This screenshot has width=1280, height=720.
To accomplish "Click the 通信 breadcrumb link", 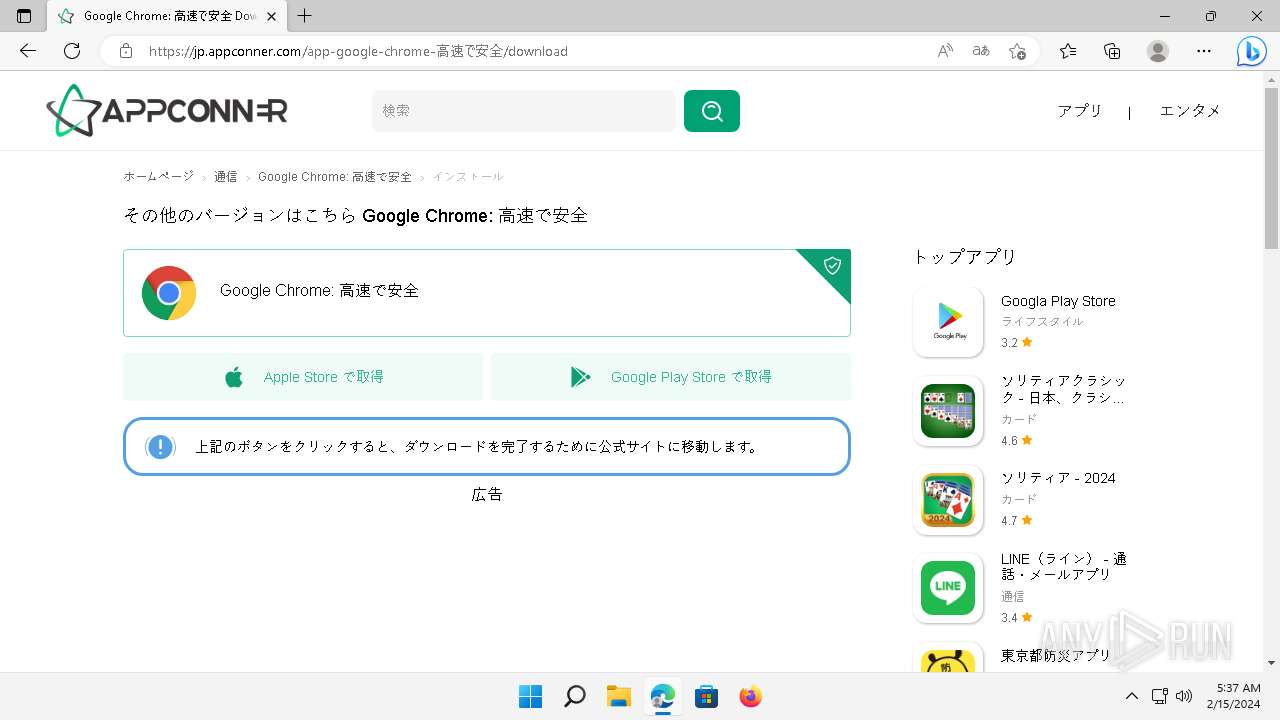I will 226,176.
